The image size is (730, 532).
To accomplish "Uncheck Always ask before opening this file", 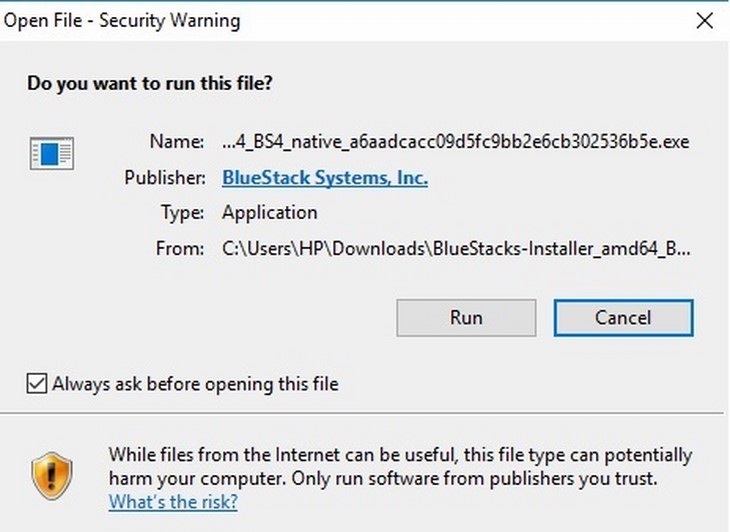I will (x=37, y=384).
